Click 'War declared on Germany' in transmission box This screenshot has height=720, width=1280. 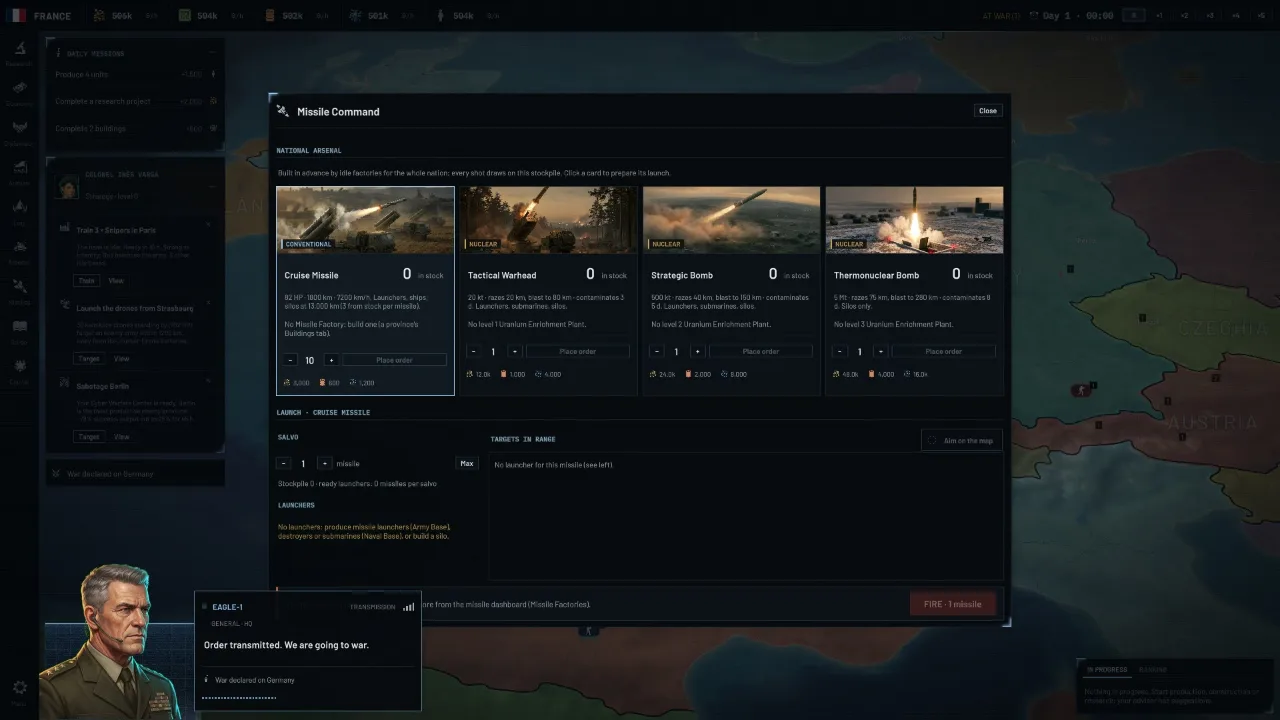coord(254,680)
